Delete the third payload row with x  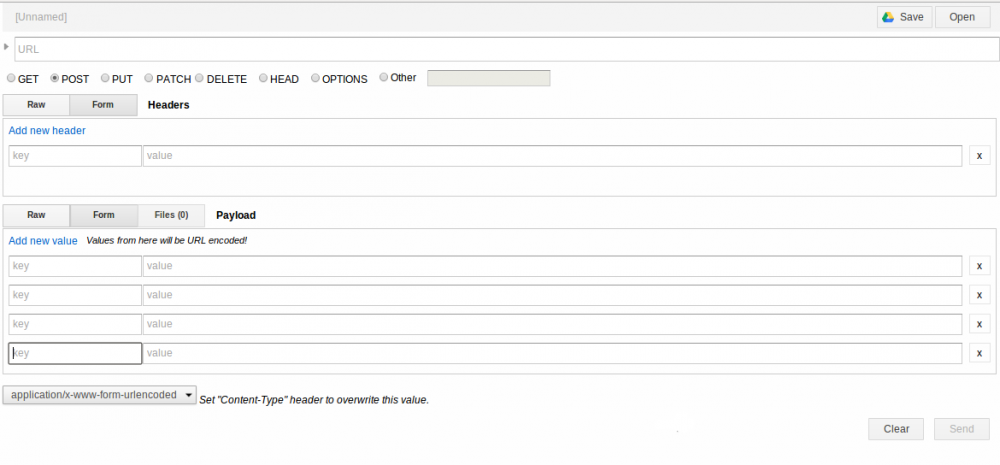[x=979, y=324]
